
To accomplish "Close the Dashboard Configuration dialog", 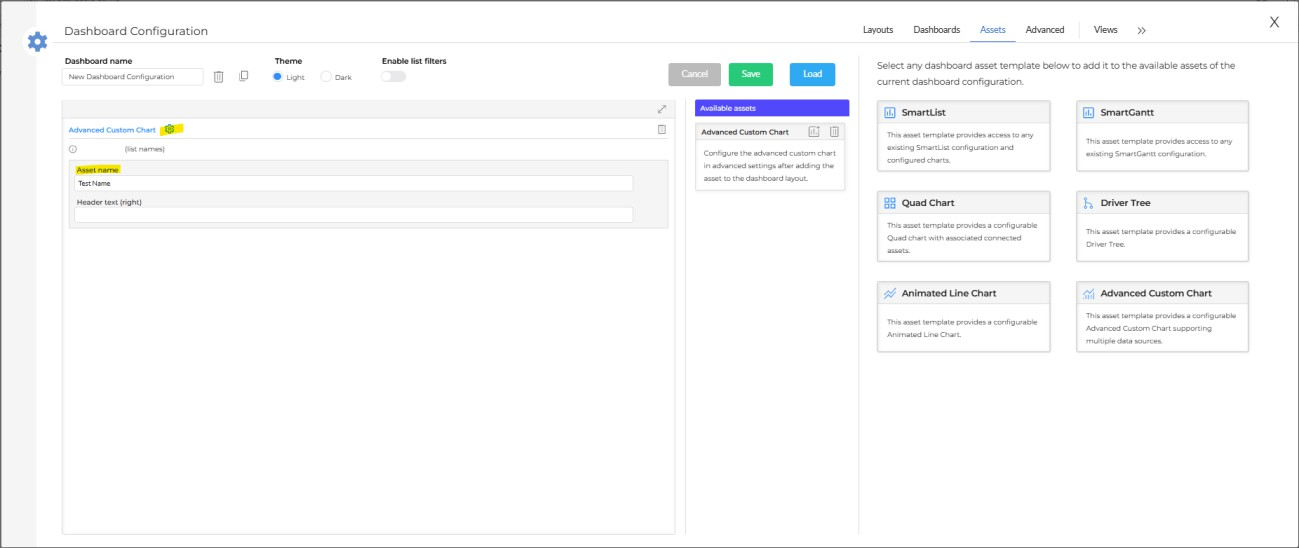I will click(1274, 22).
